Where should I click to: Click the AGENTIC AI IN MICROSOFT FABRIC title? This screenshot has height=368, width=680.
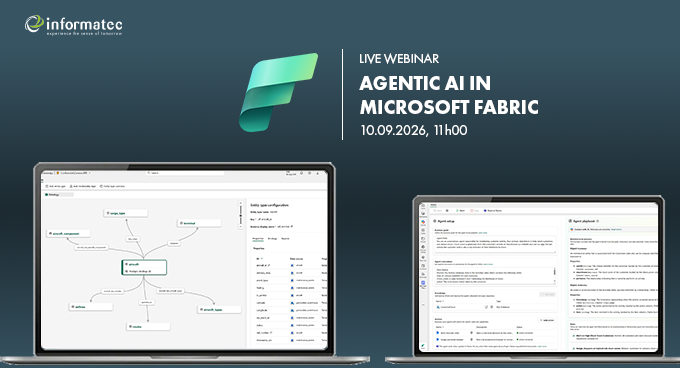tap(449, 95)
